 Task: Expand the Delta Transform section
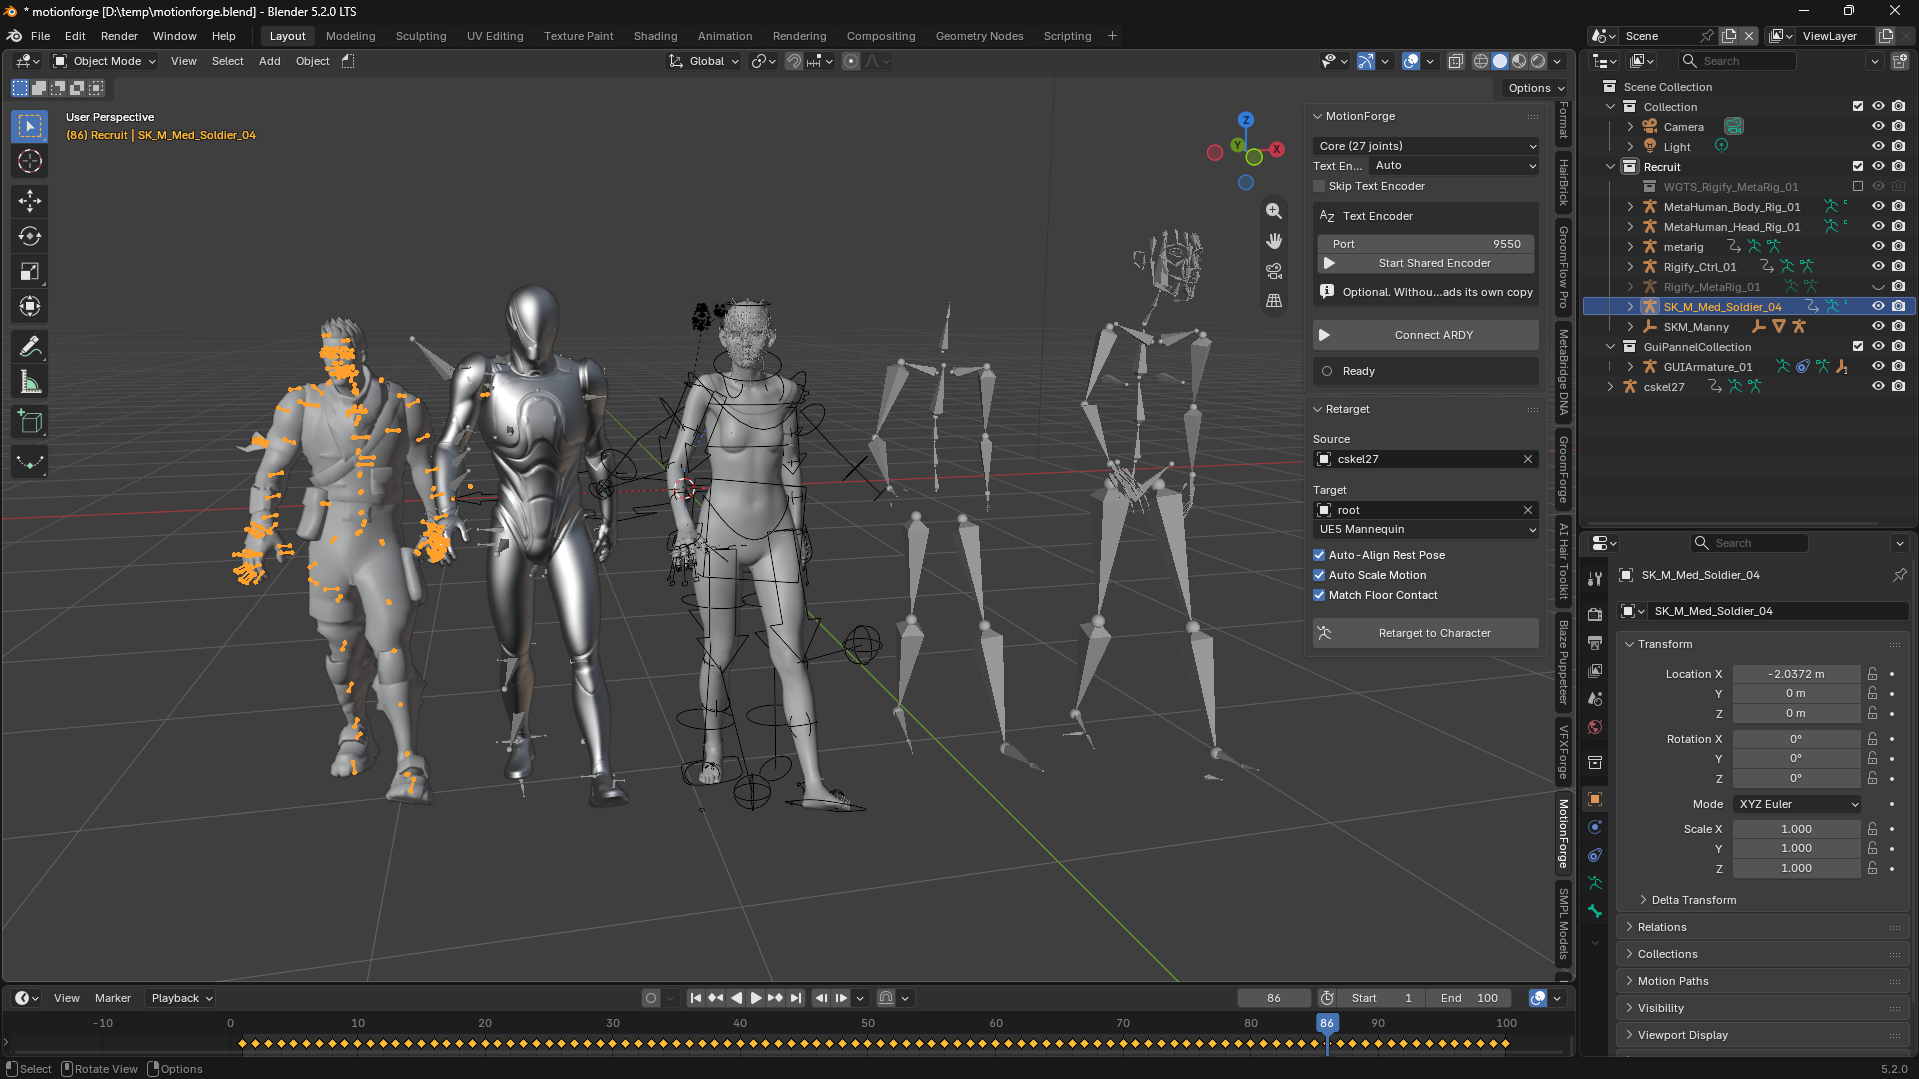(x=1693, y=900)
